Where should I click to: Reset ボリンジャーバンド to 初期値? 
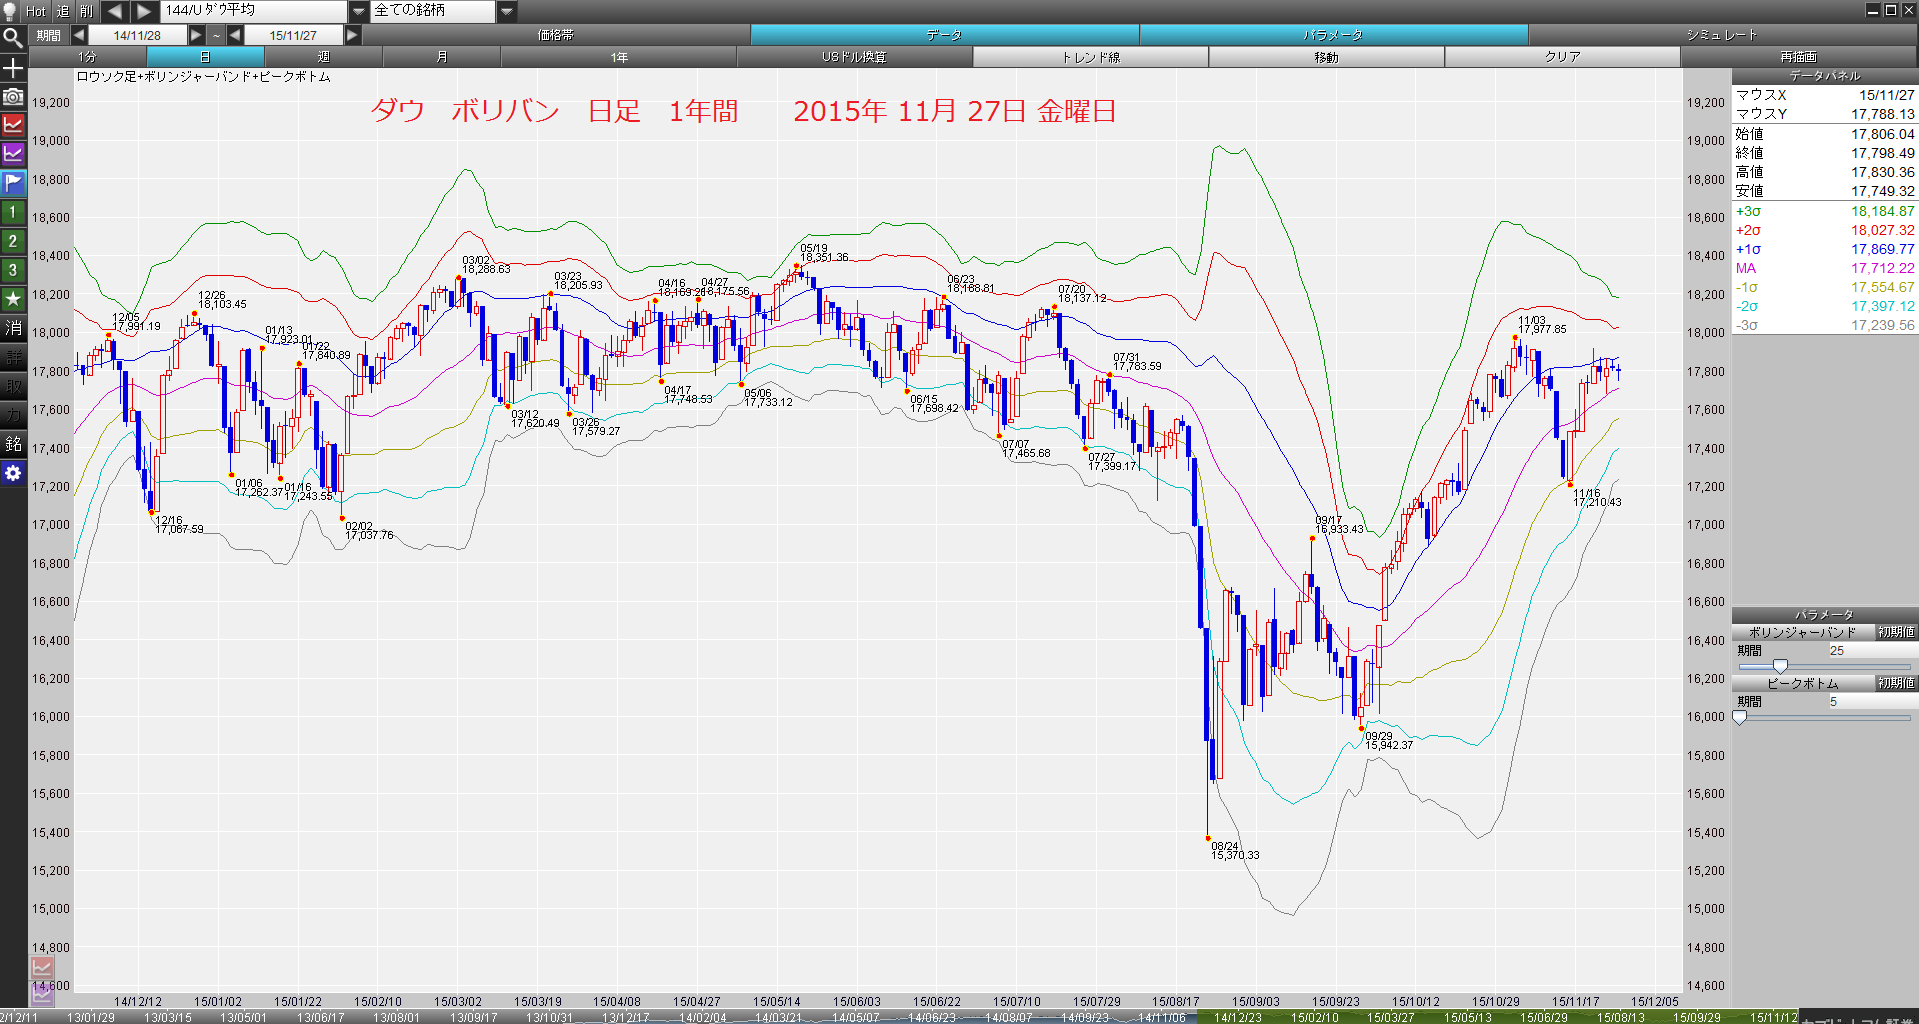click(1896, 632)
